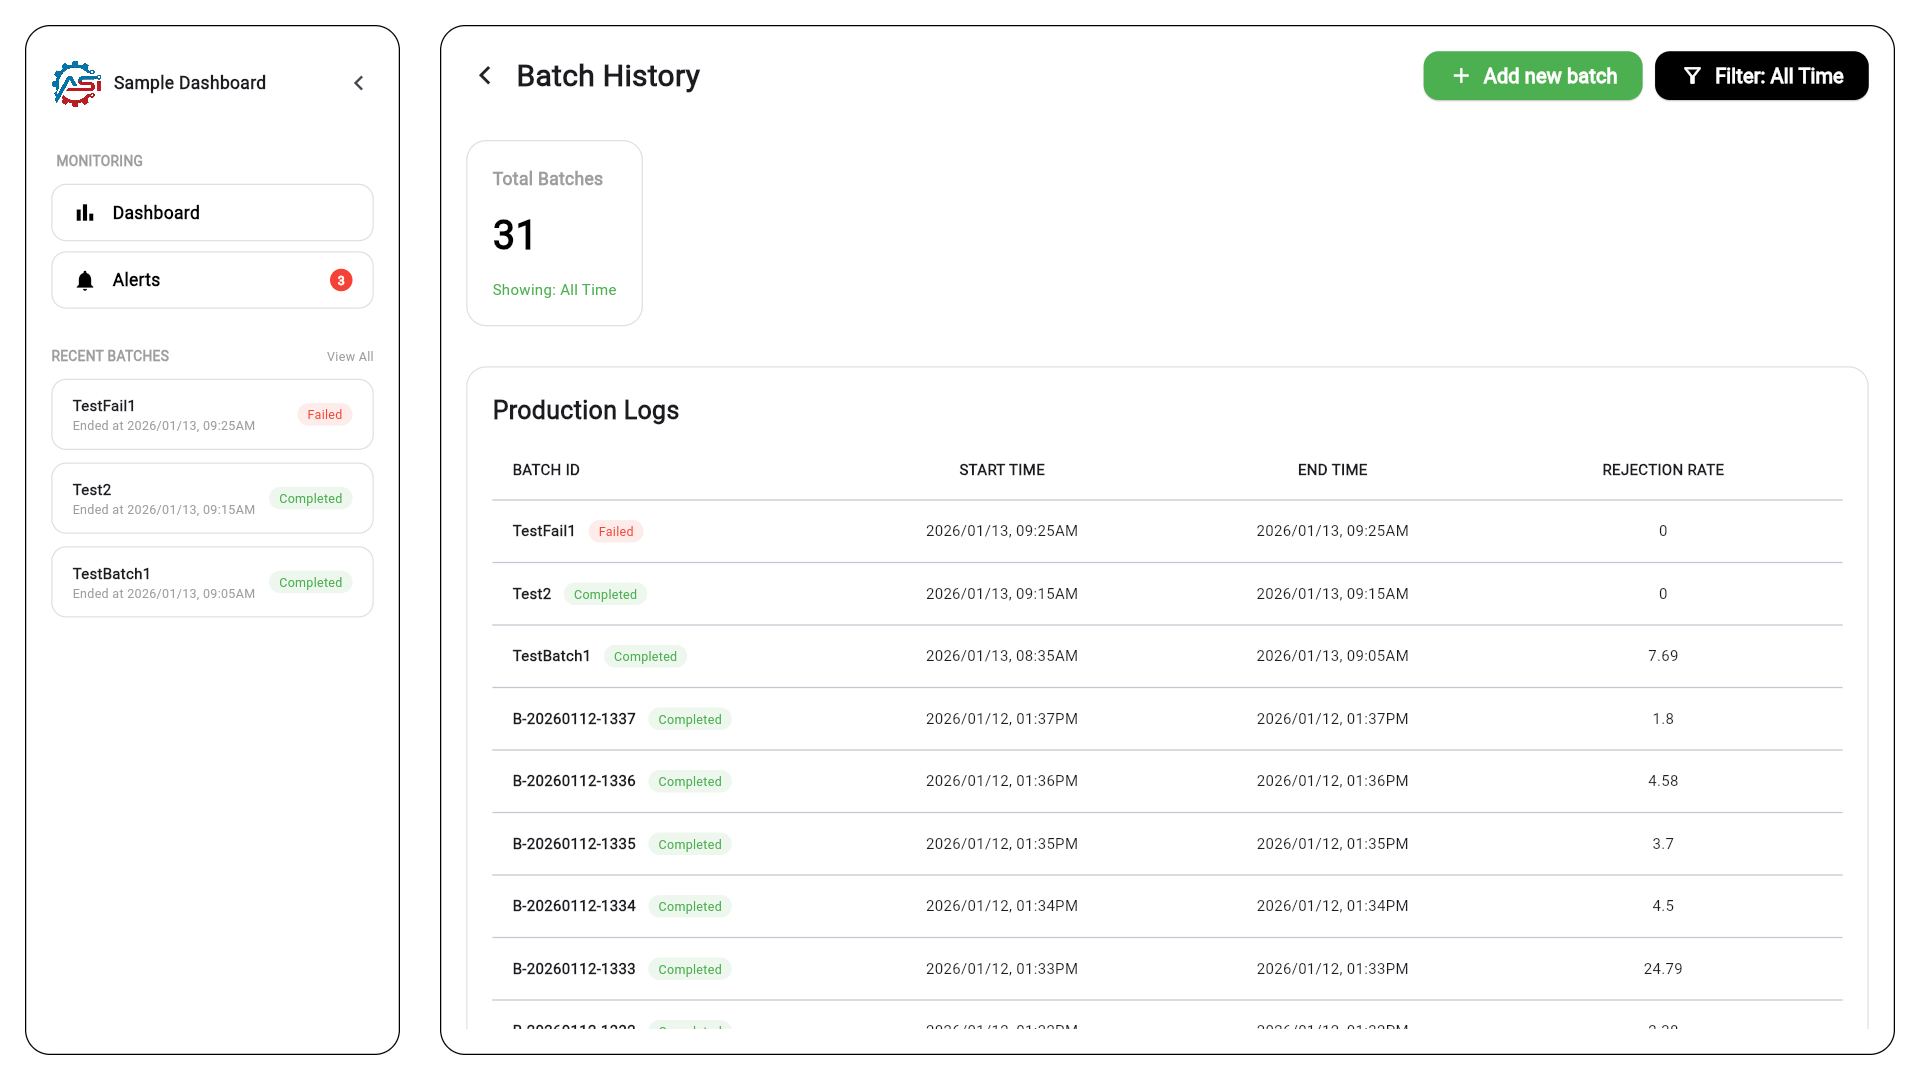Expand the B-20260112-1337 batch entry
1920x1080 pixels.
[x=574, y=718]
